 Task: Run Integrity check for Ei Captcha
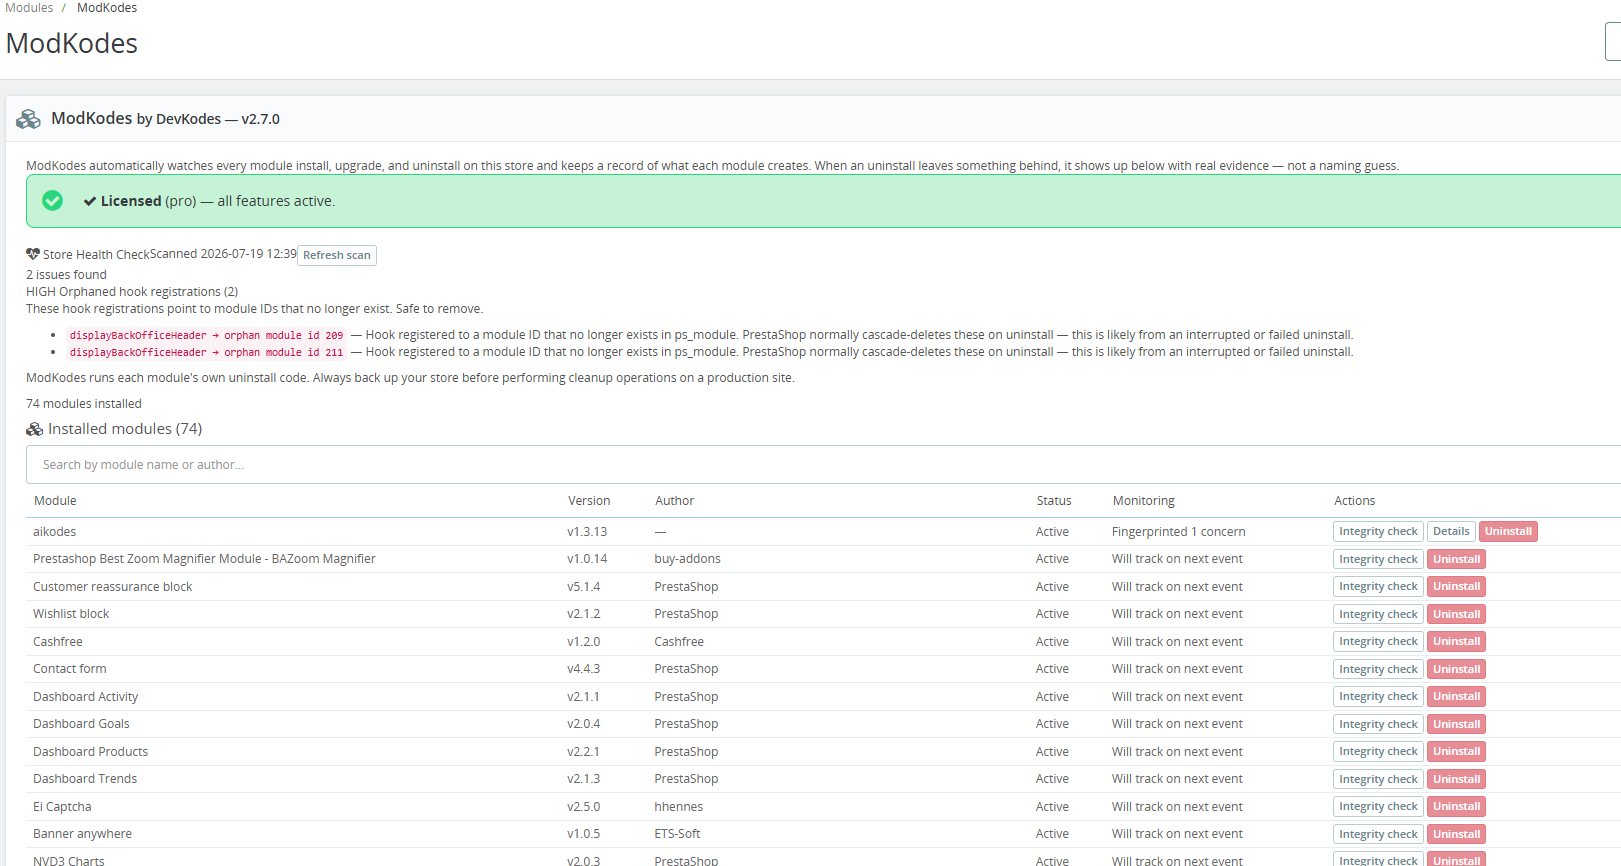(1378, 807)
